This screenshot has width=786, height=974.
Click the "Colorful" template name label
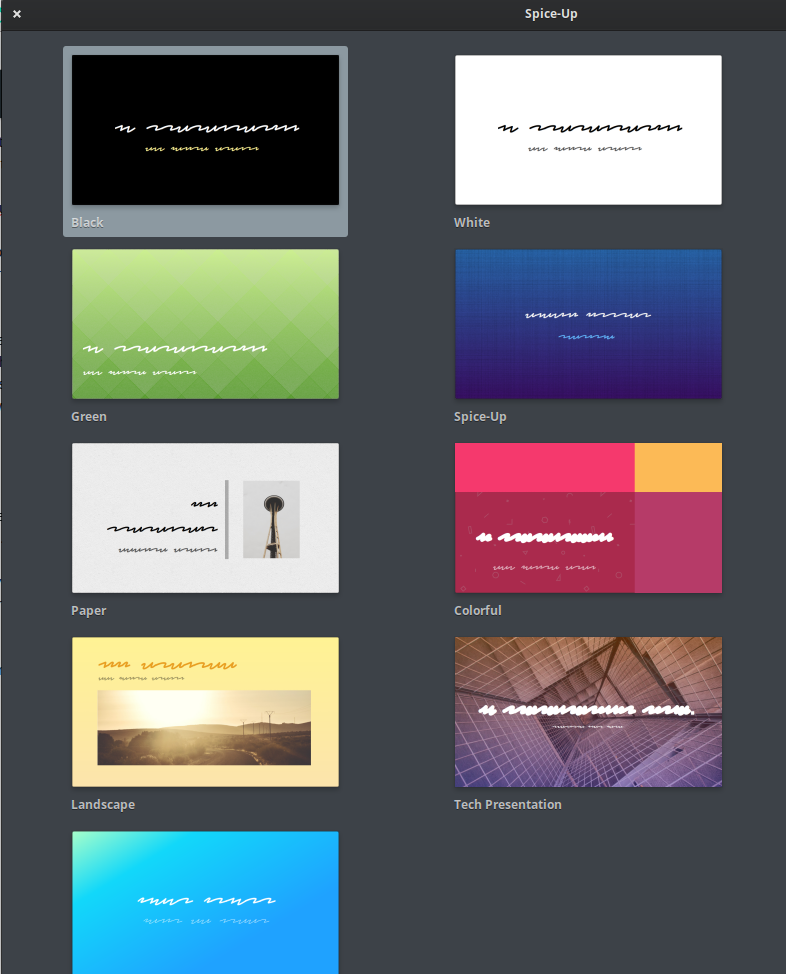click(x=478, y=610)
